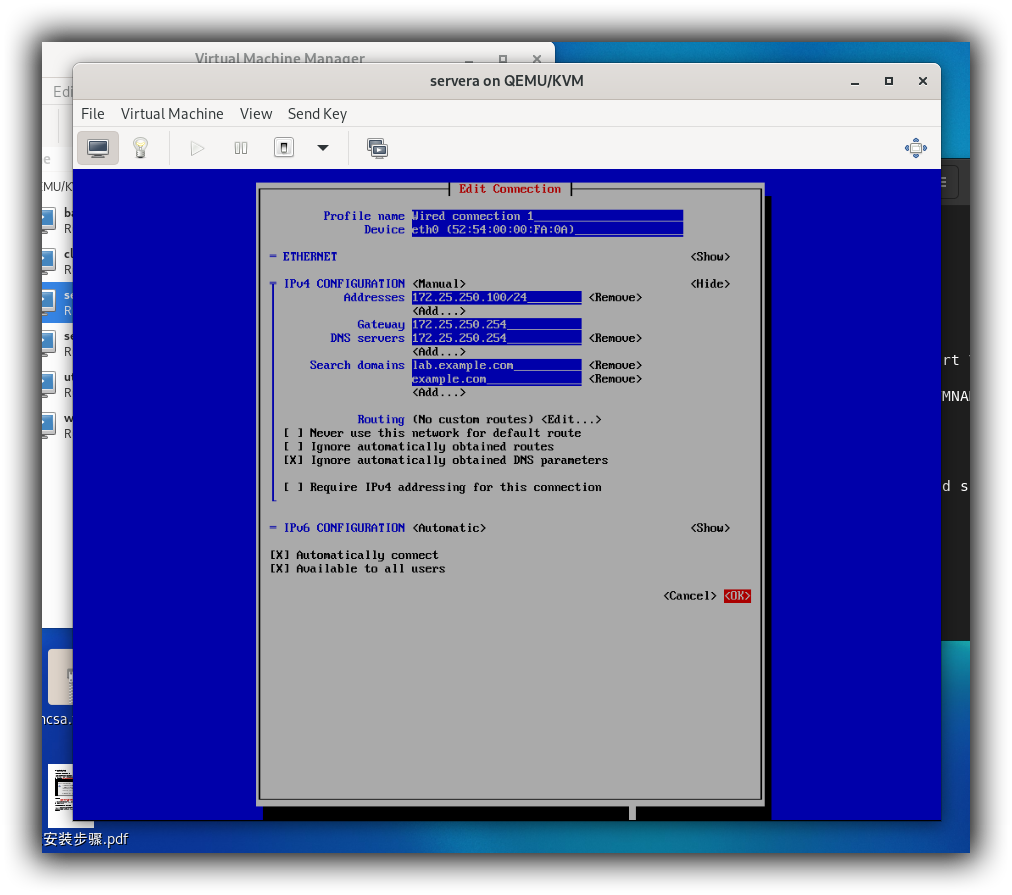This screenshot has height=895, width=1012.
Task: Expand the ETHERNET section with Show
Action: click(x=710, y=257)
